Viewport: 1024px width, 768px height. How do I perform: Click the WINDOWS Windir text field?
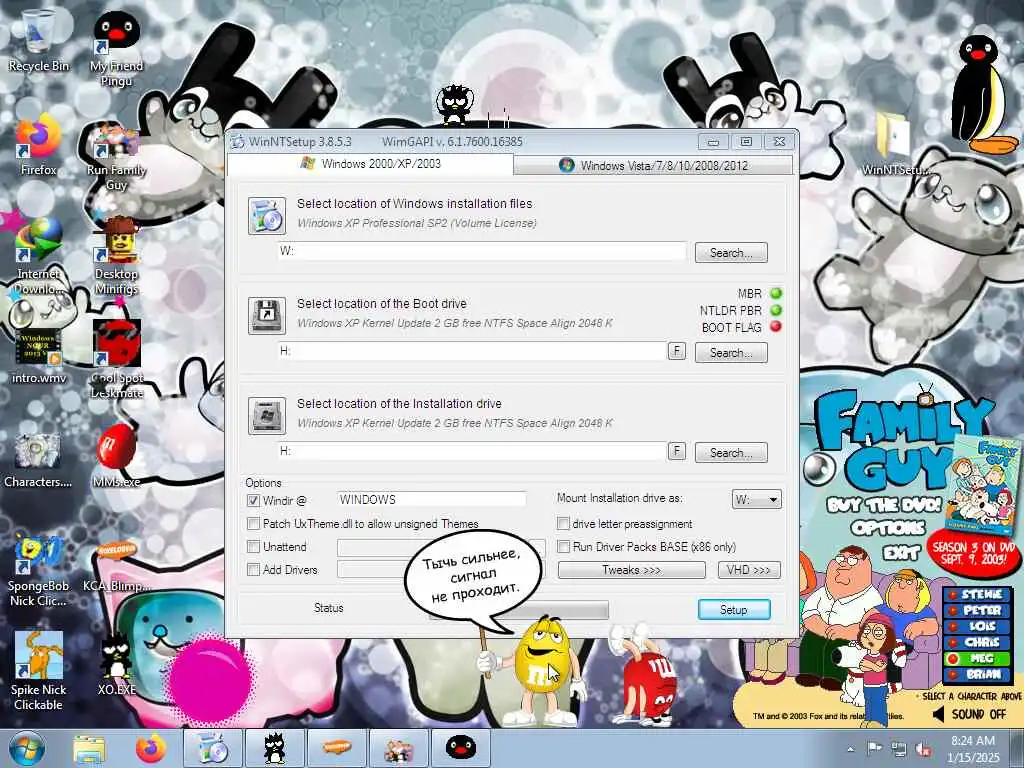[x=432, y=500]
